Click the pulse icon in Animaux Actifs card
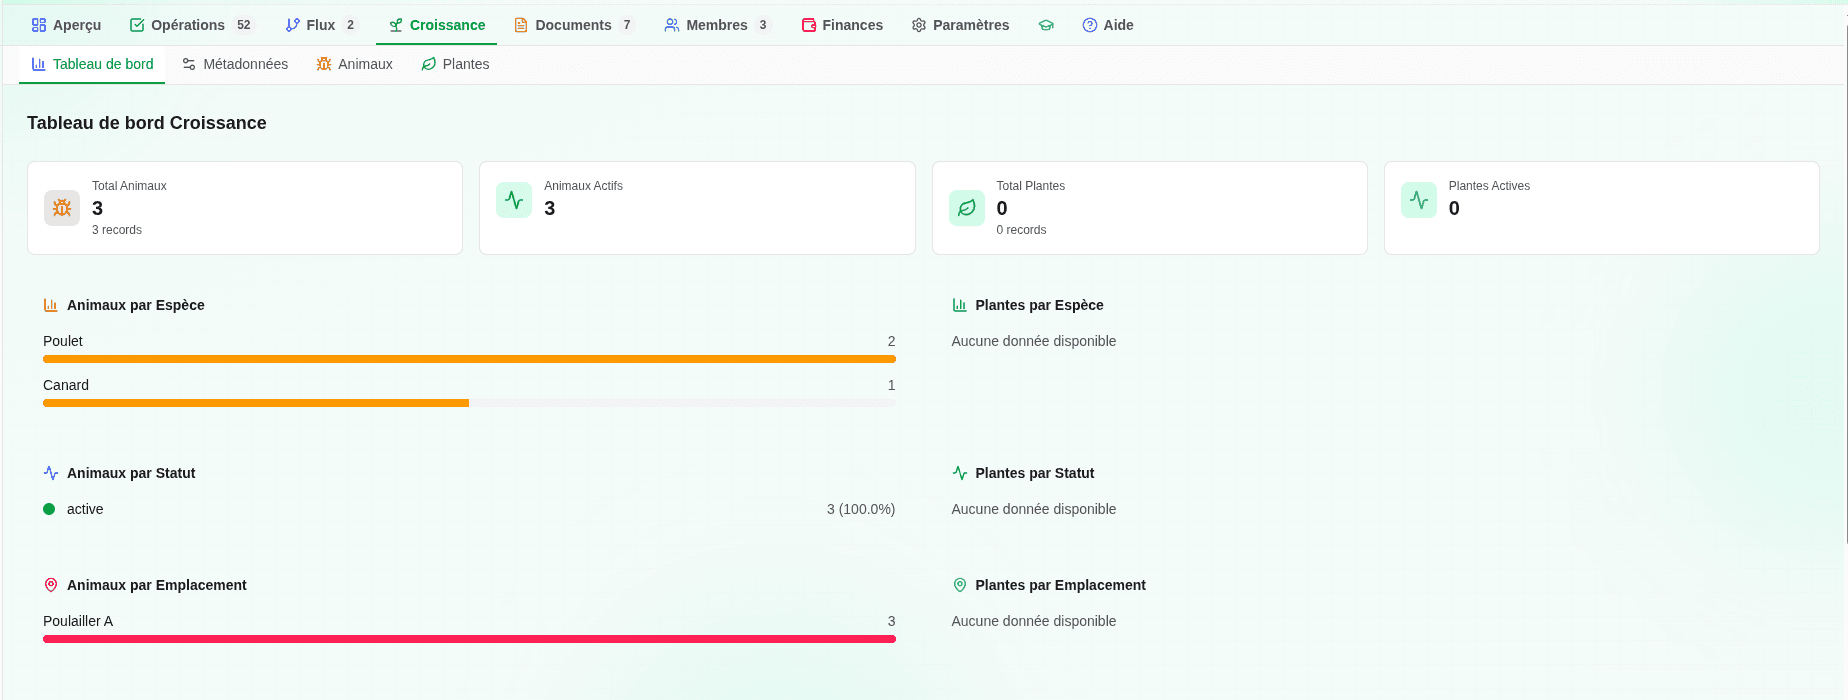1848x700 pixels. (x=514, y=200)
